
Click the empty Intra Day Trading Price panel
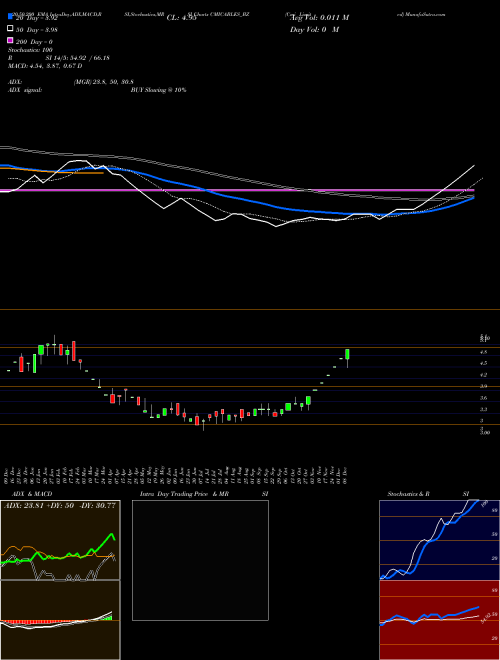pyautogui.click(x=200, y=560)
